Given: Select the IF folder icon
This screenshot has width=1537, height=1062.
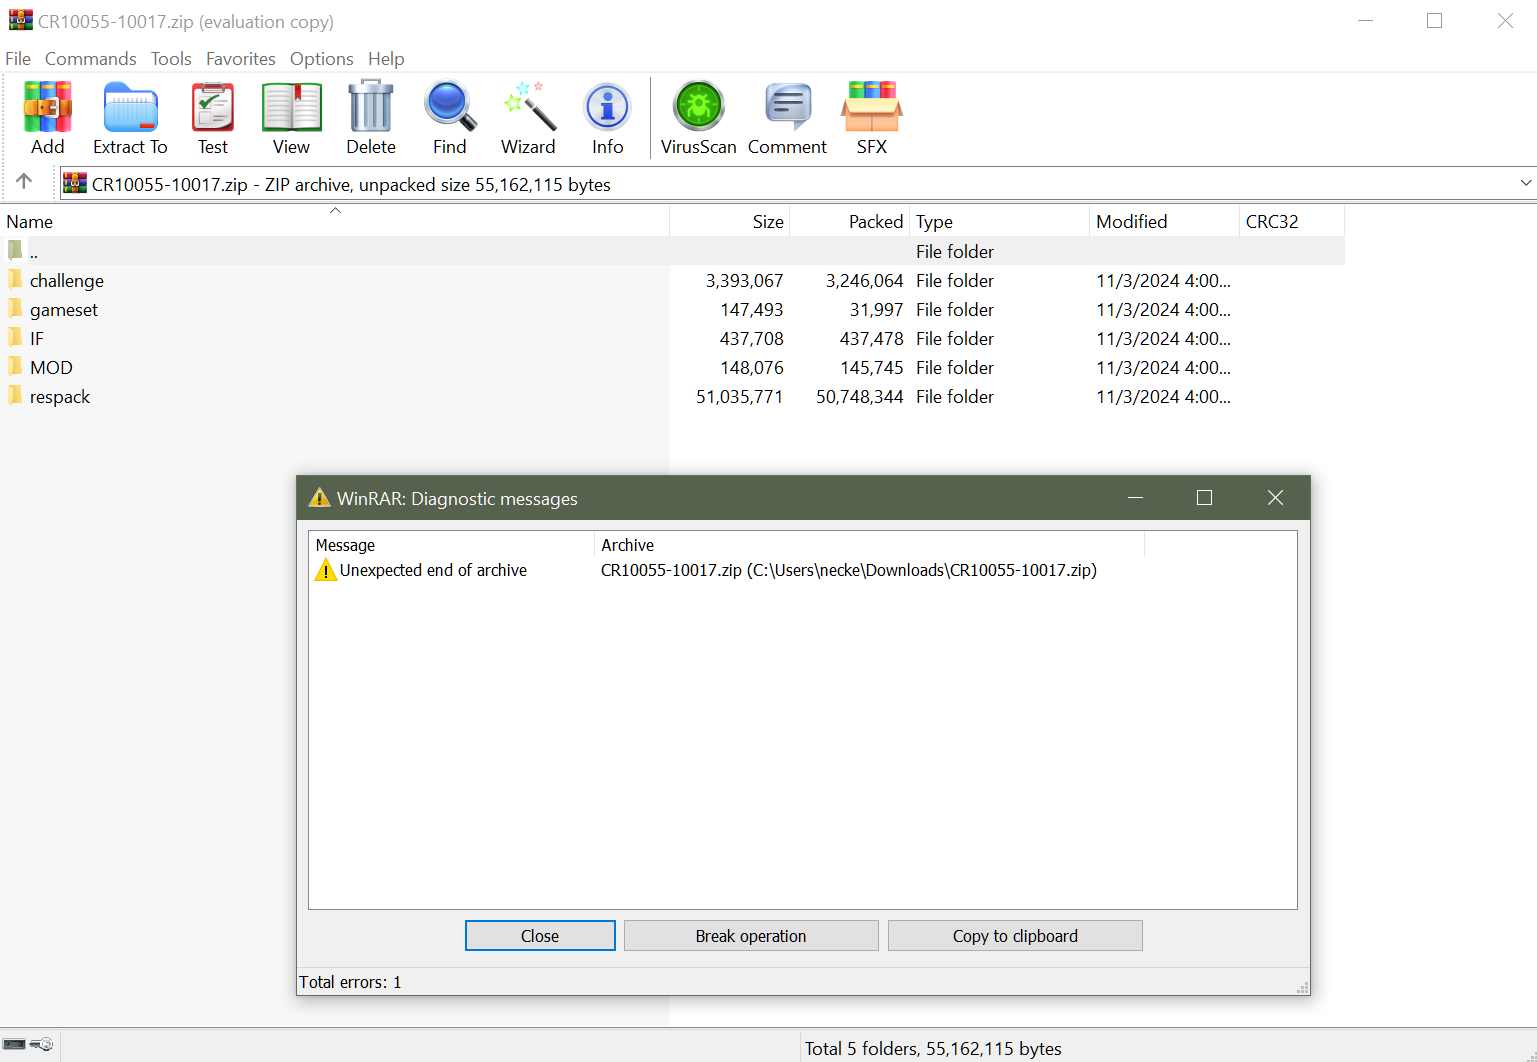Looking at the screenshot, I should [x=15, y=337].
